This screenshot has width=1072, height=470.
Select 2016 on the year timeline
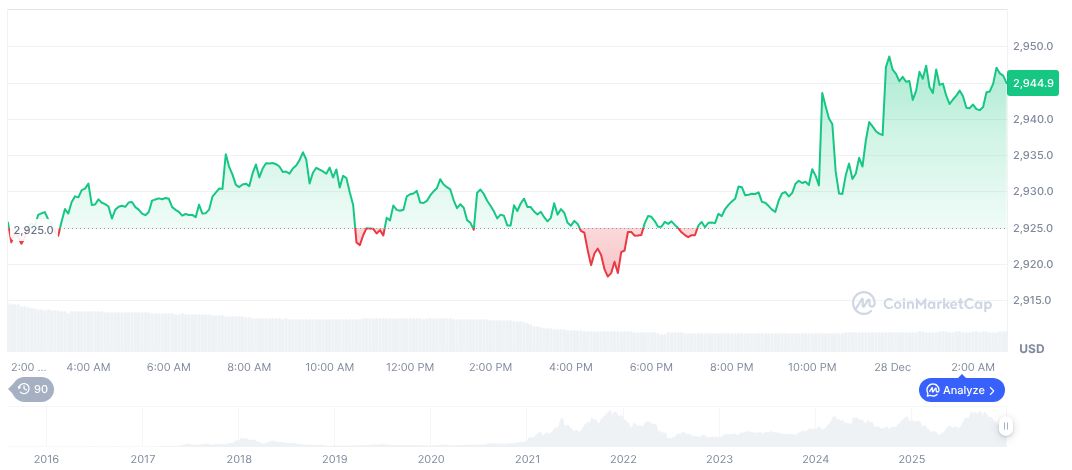[46, 459]
